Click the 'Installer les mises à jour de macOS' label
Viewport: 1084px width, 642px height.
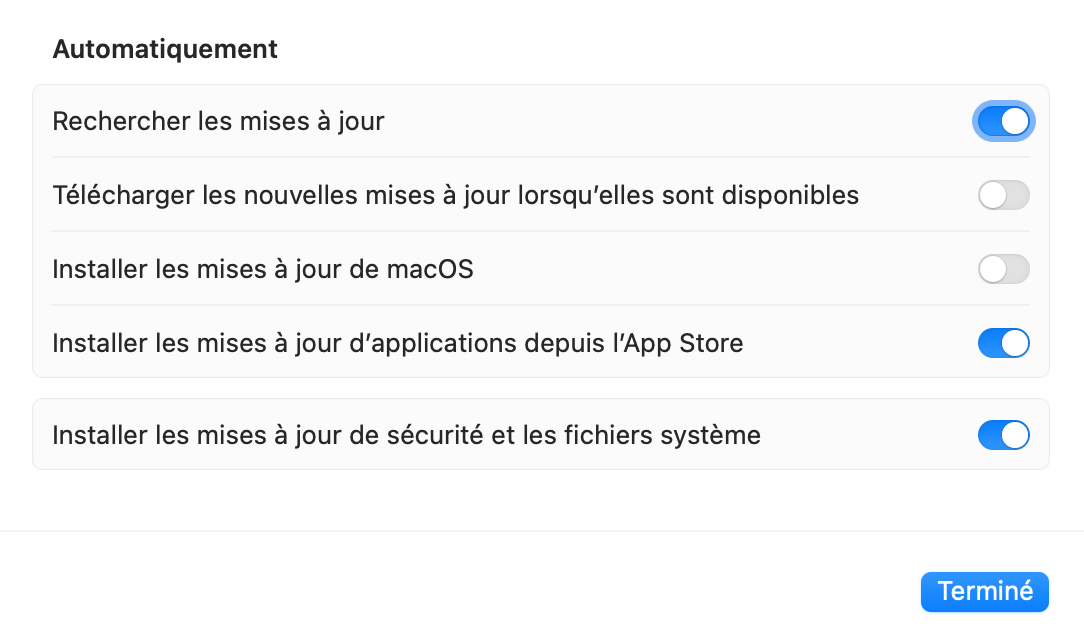point(262,269)
